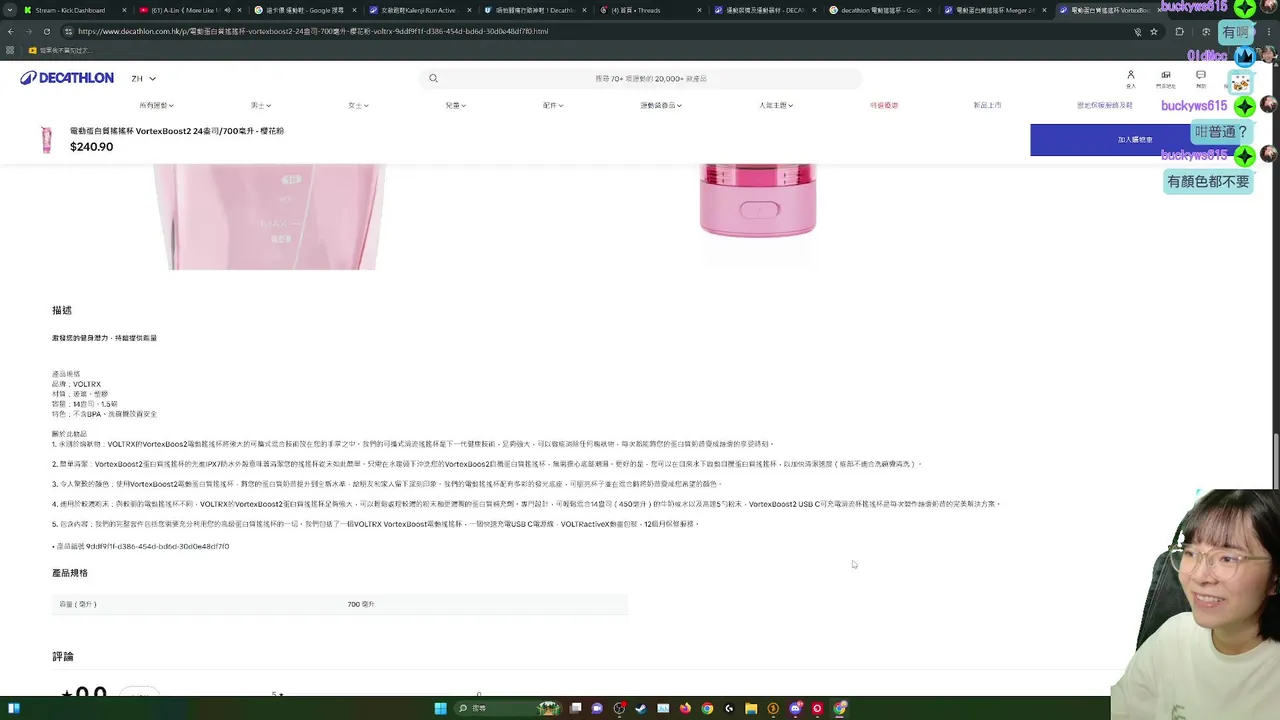Open the purple chat app in taskbar

coord(597,708)
